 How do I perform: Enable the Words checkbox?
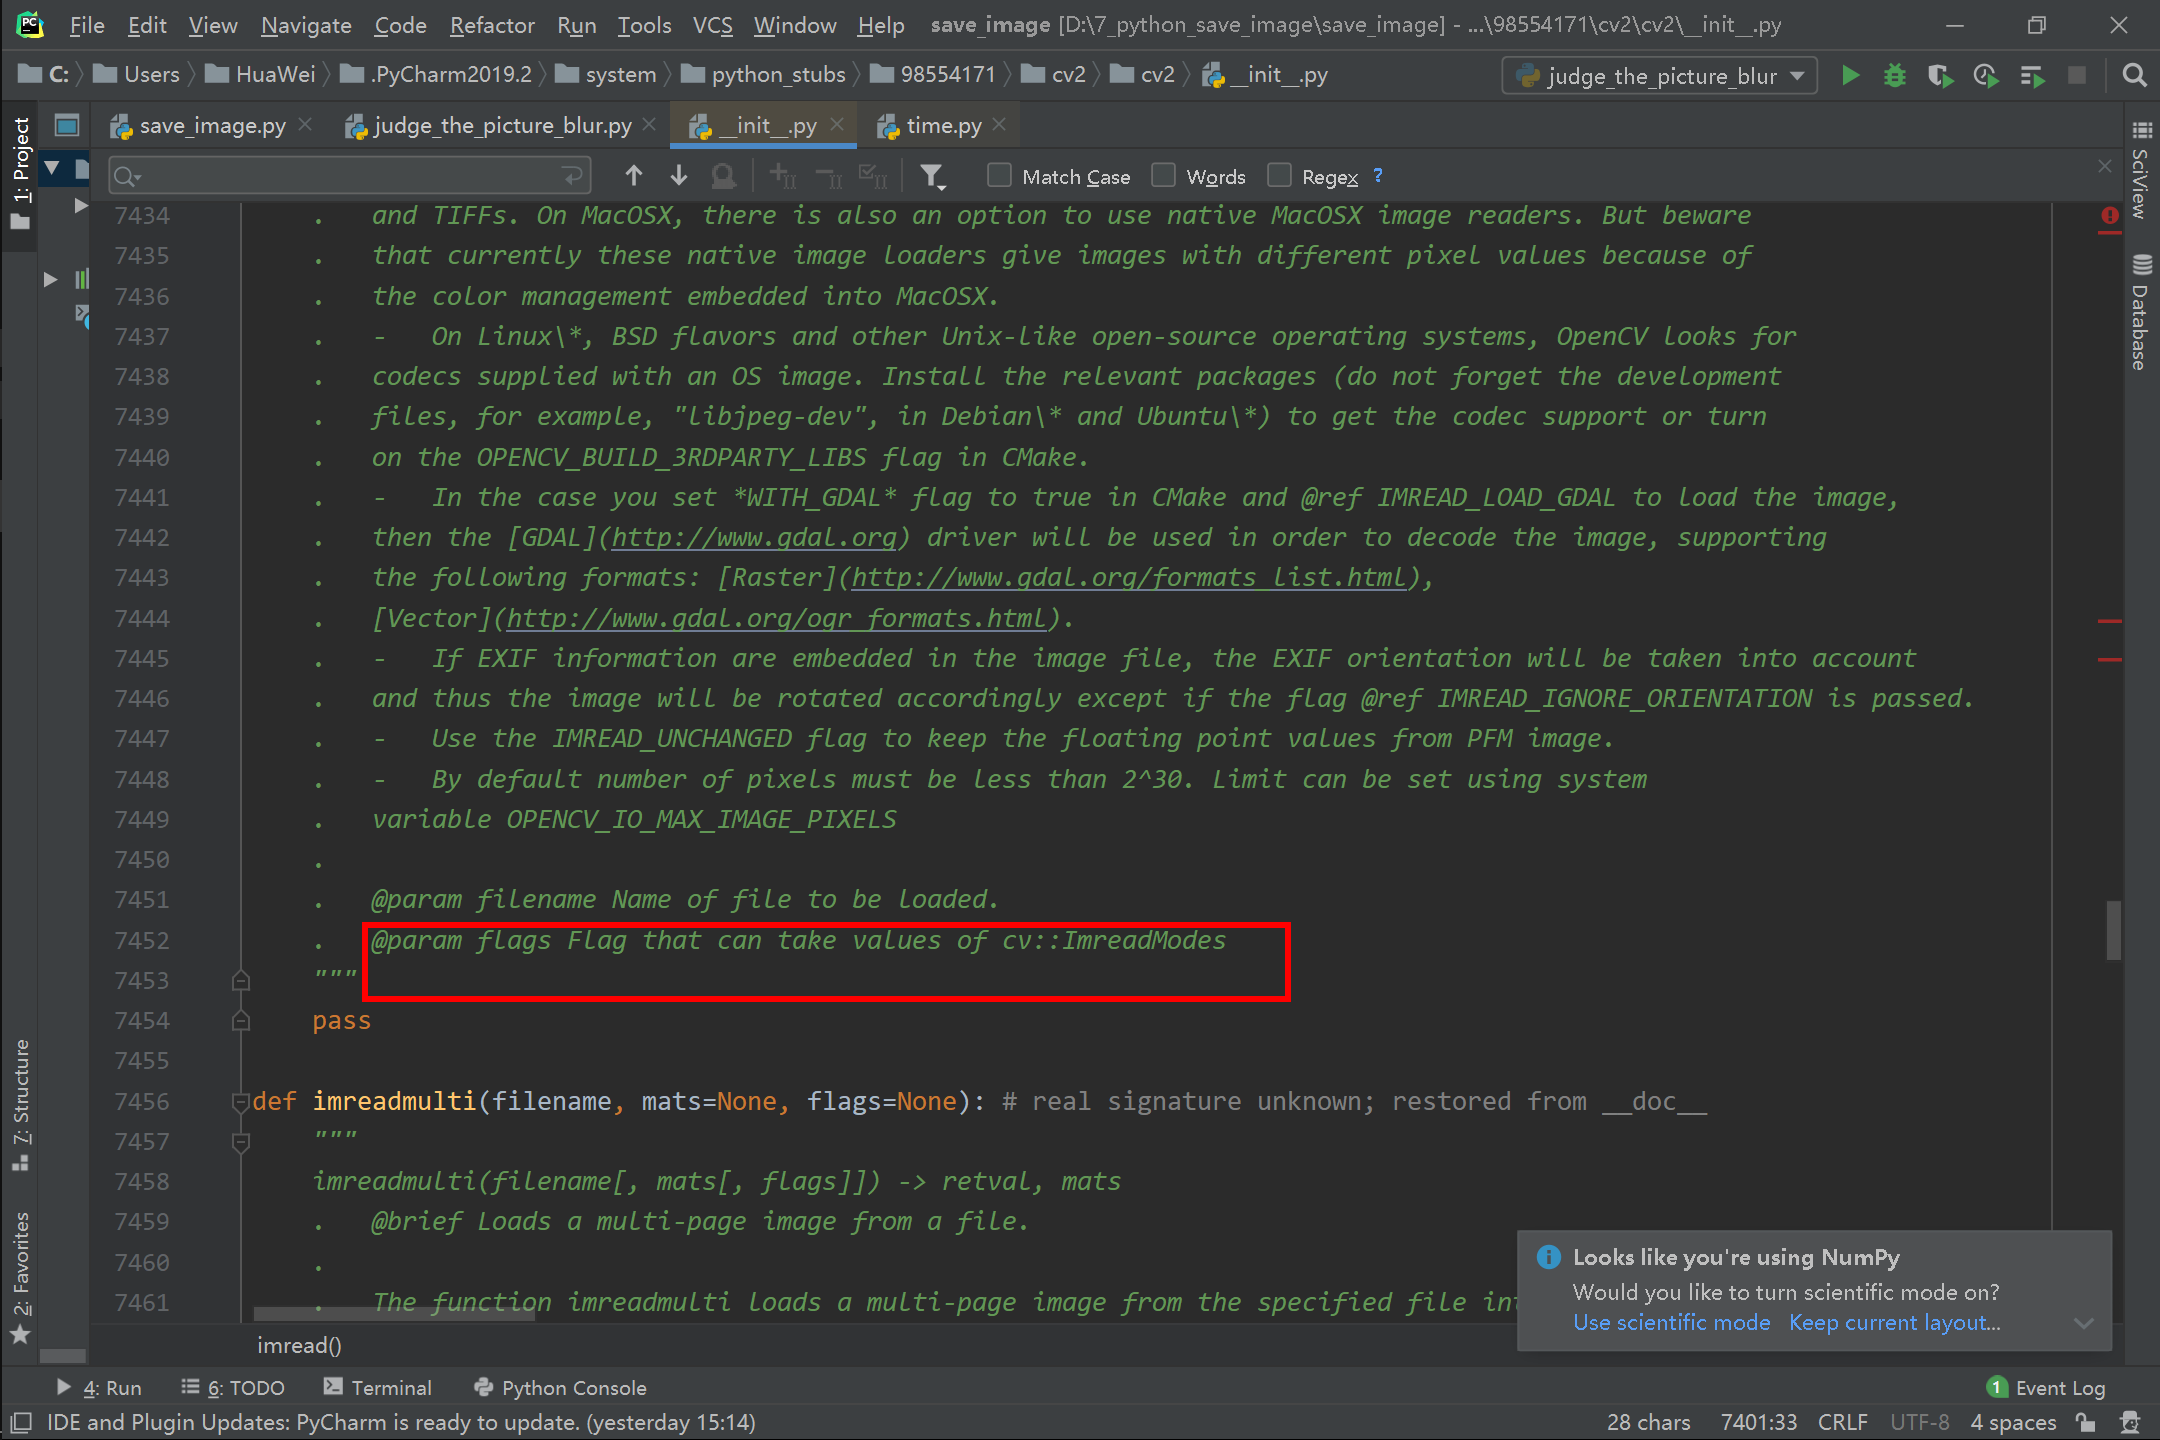point(1163,176)
